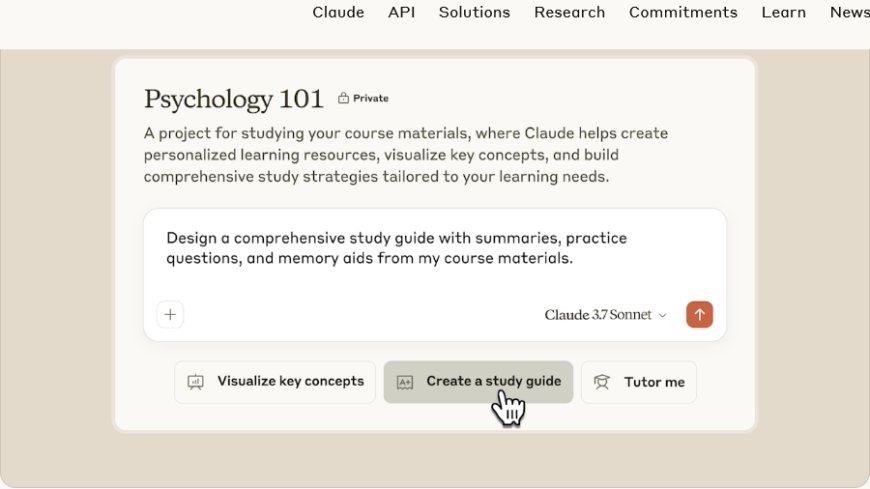Go to the Research page
The width and height of the screenshot is (870, 489).
pyautogui.click(x=569, y=12)
